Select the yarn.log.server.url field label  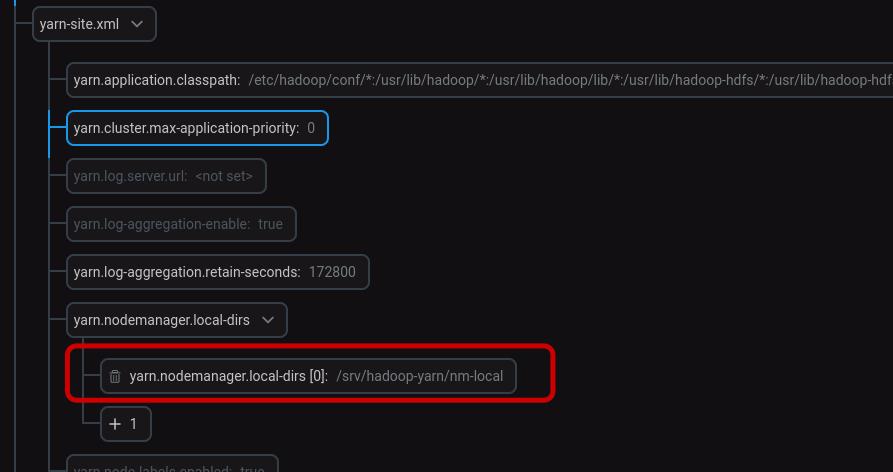point(130,176)
